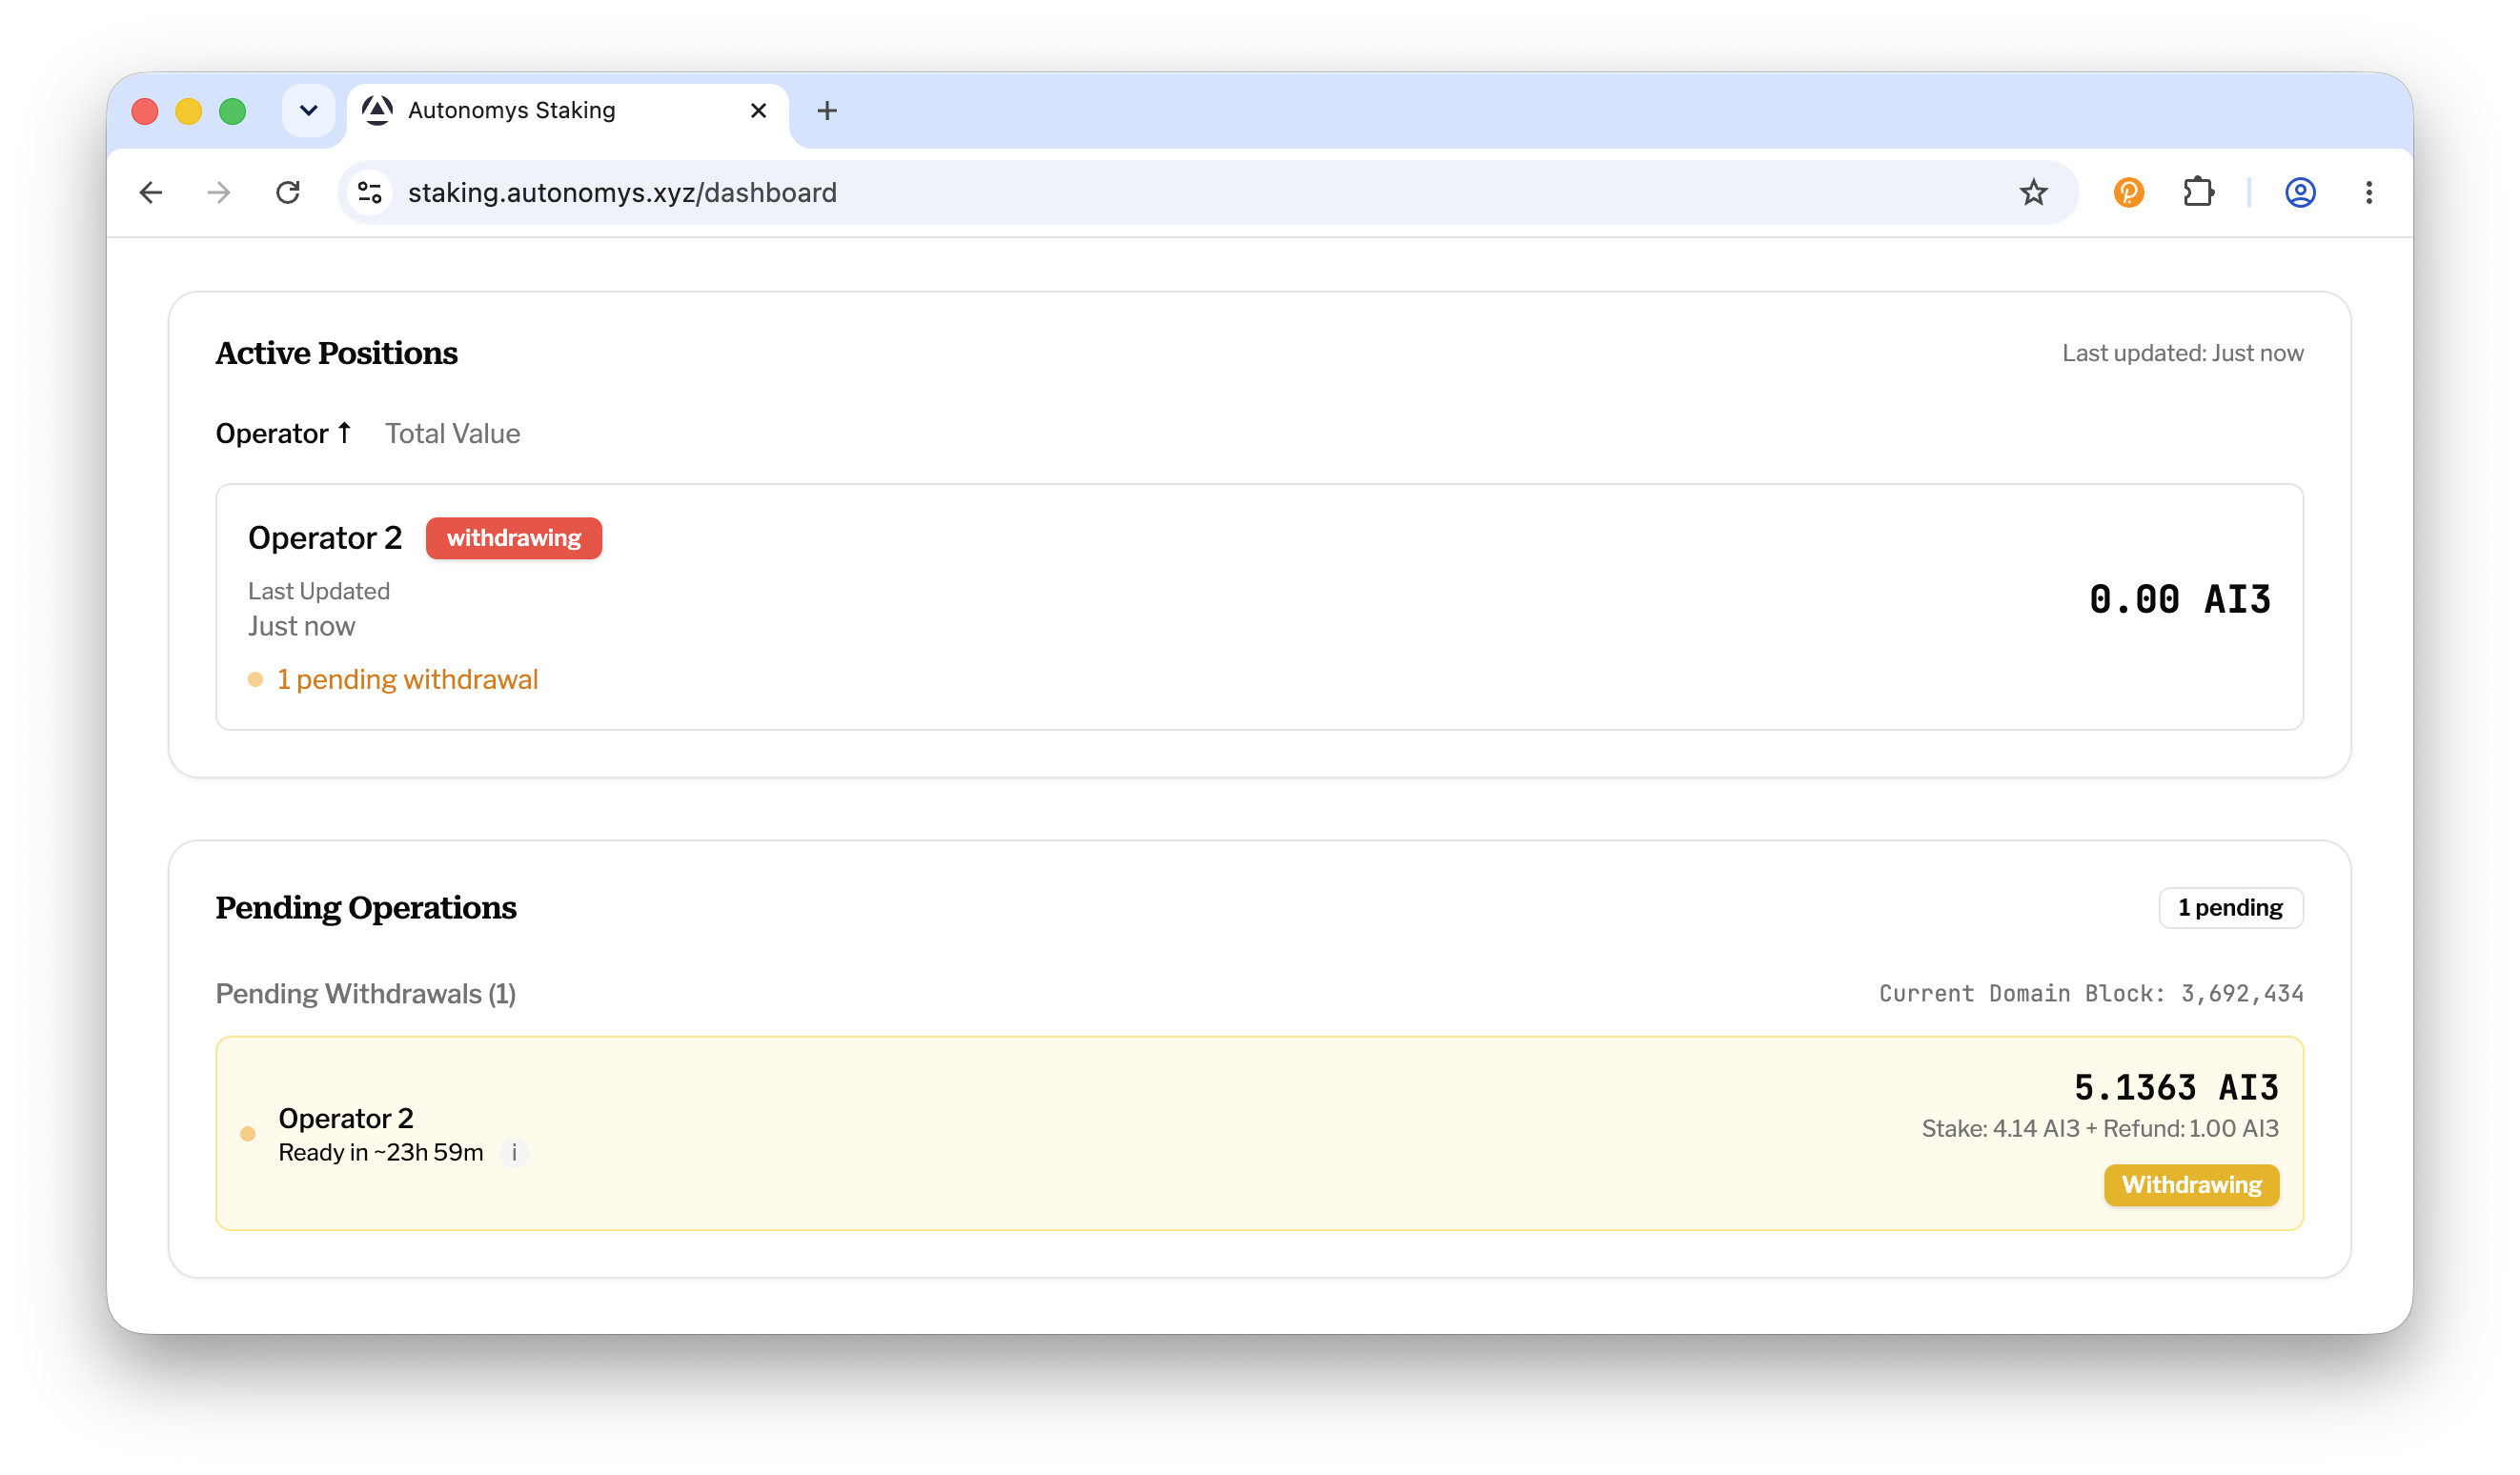Click 'Last updated: Just now' in Active Positions header
The height and width of the screenshot is (1475, 2520).
[2183, 353]
